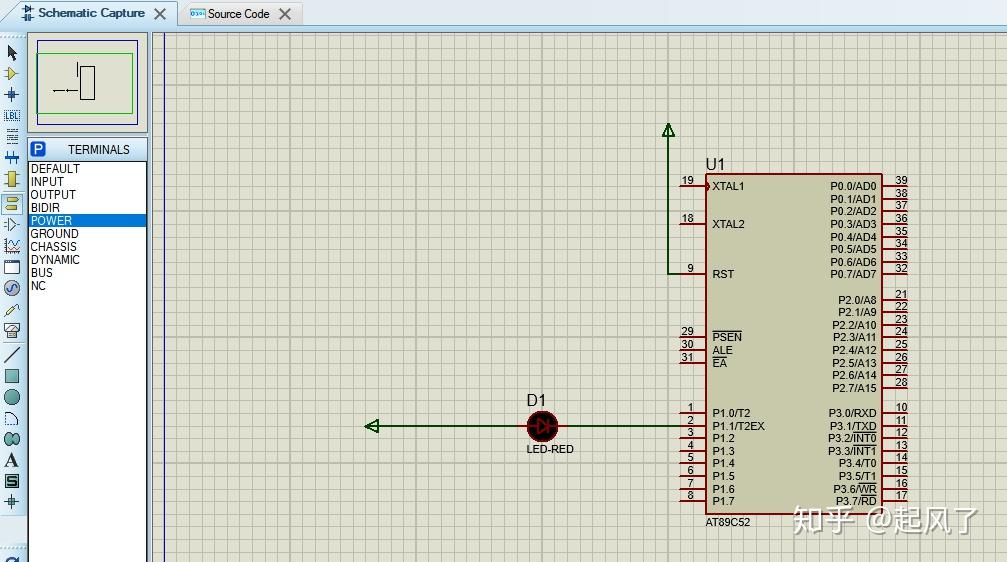The height and width of the screenshot is (562, 1007).
Task: Choose the Junction Dot tool
Action: [12, 94]
